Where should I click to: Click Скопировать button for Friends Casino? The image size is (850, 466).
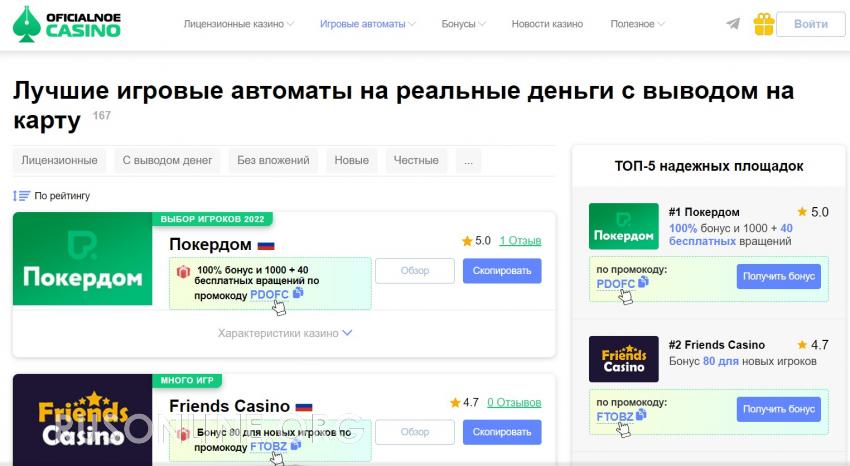(502, 432)
